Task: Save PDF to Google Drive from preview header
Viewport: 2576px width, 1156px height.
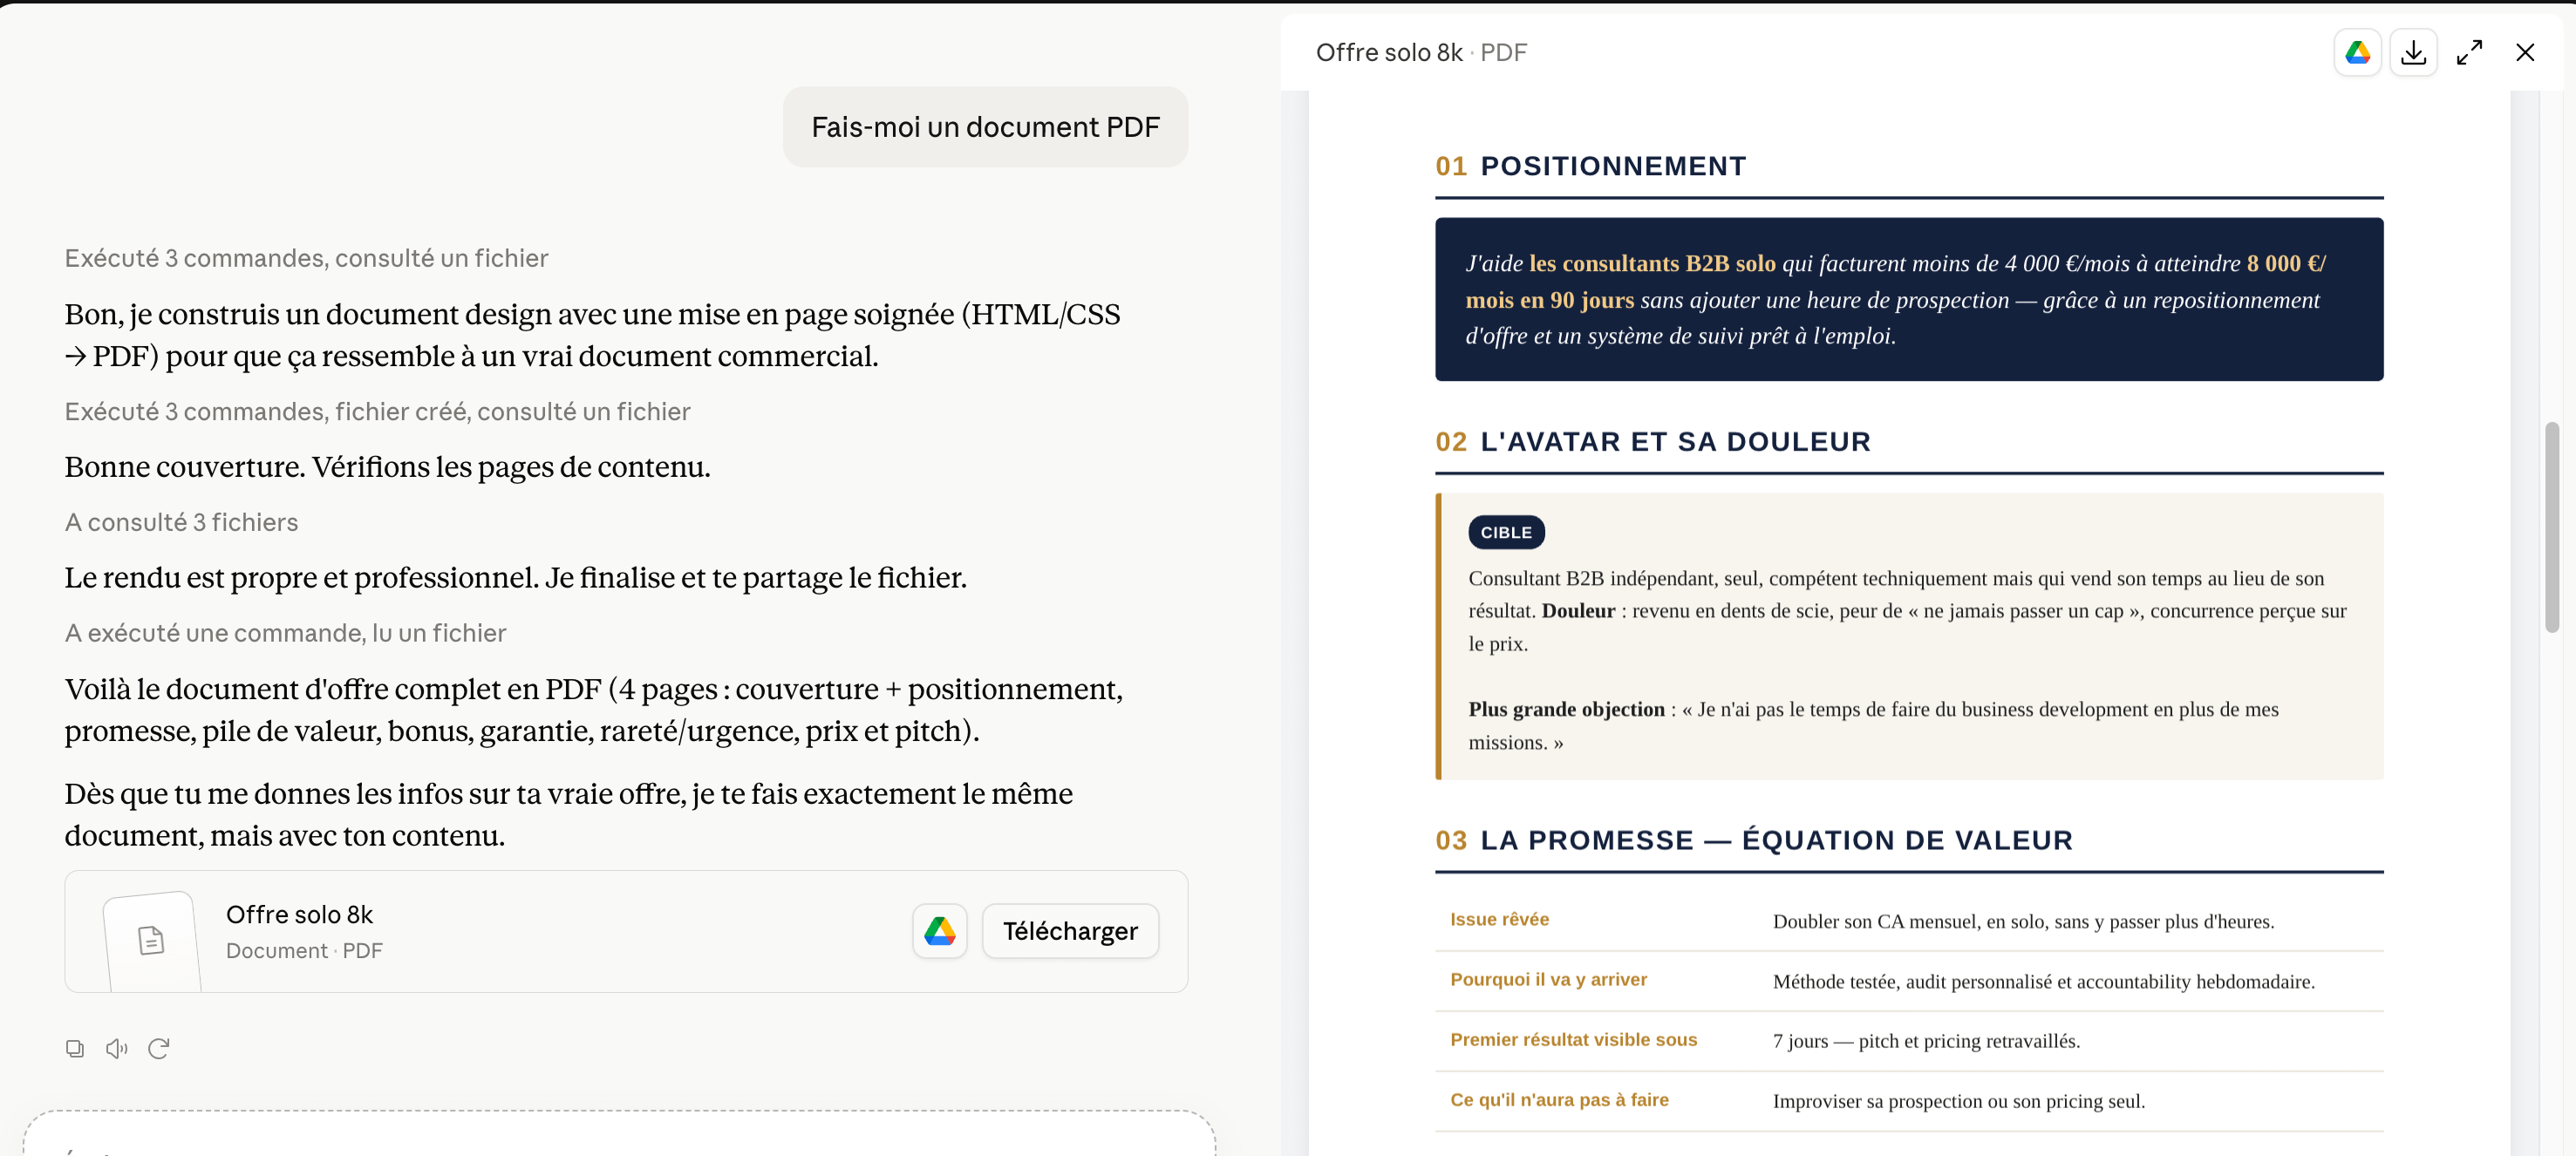Action: 2357,52
